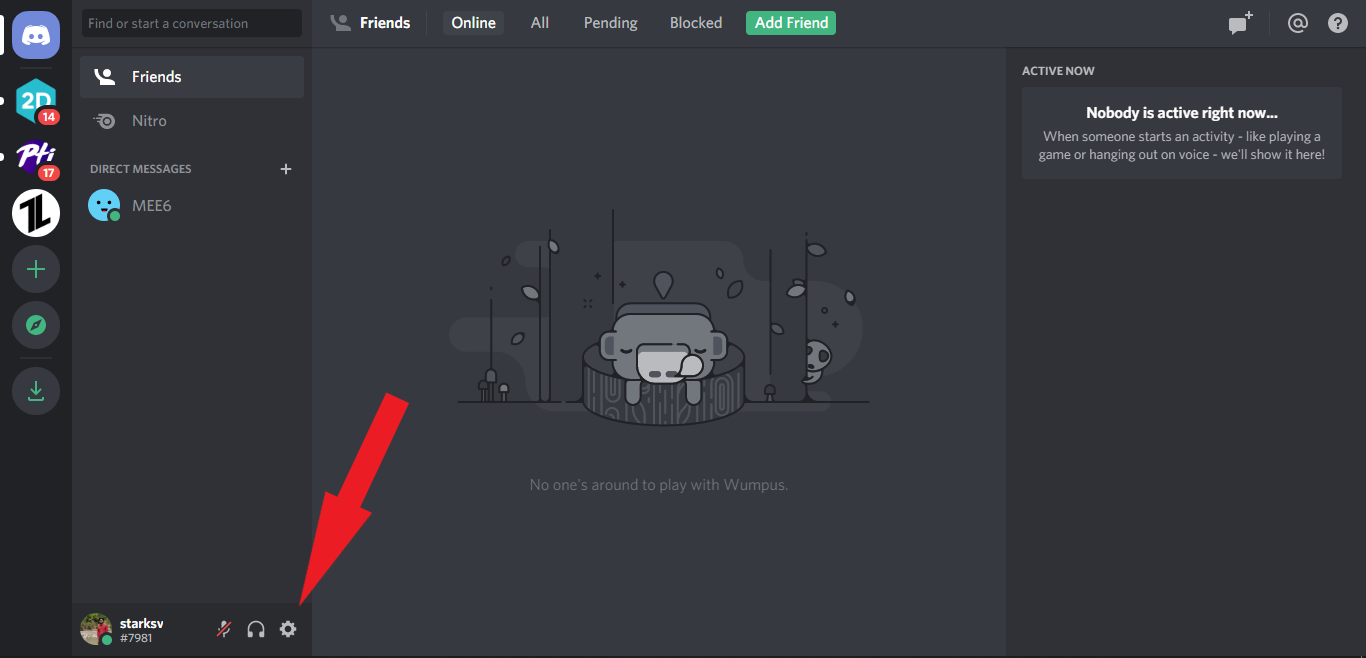The width and height of the screenshot is (1366, 658).
Task: Open the Discord Home button
Action: click(x=36, y=35)
